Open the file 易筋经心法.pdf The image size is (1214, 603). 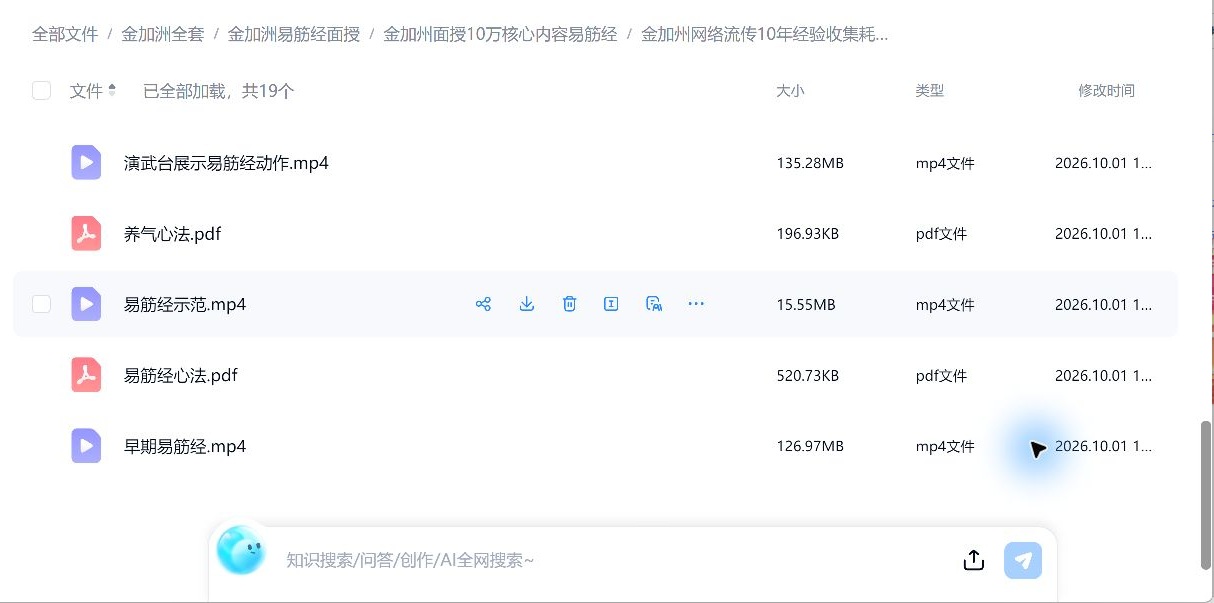pyautogui.click(x=181, y=376)
